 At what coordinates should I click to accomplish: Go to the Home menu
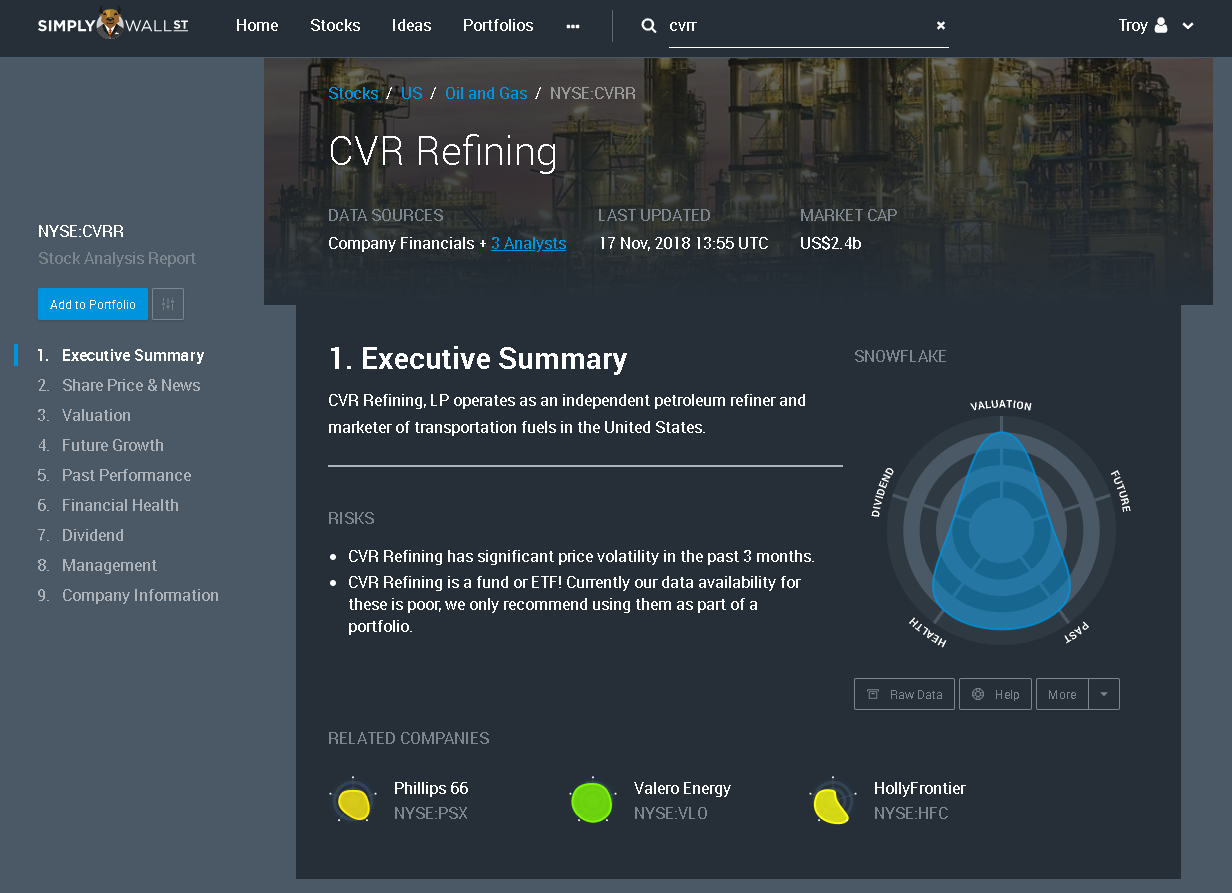[257, 26]
